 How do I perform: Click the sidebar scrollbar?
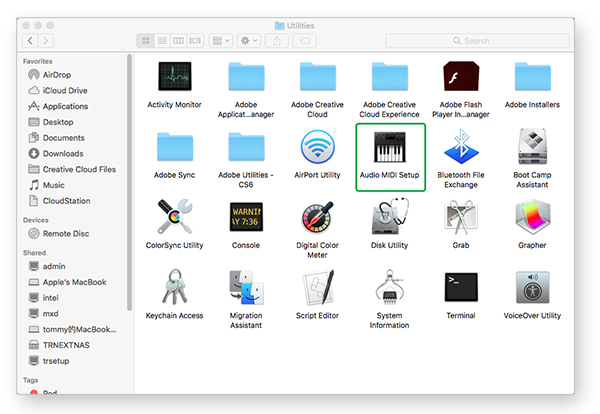pyautogui.click(x=129, y=182)
